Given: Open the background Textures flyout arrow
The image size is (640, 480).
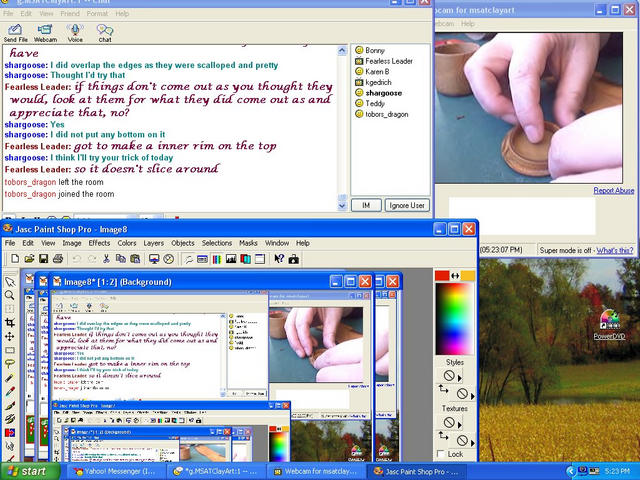Looking at the screenshot, I should [473, 442].
